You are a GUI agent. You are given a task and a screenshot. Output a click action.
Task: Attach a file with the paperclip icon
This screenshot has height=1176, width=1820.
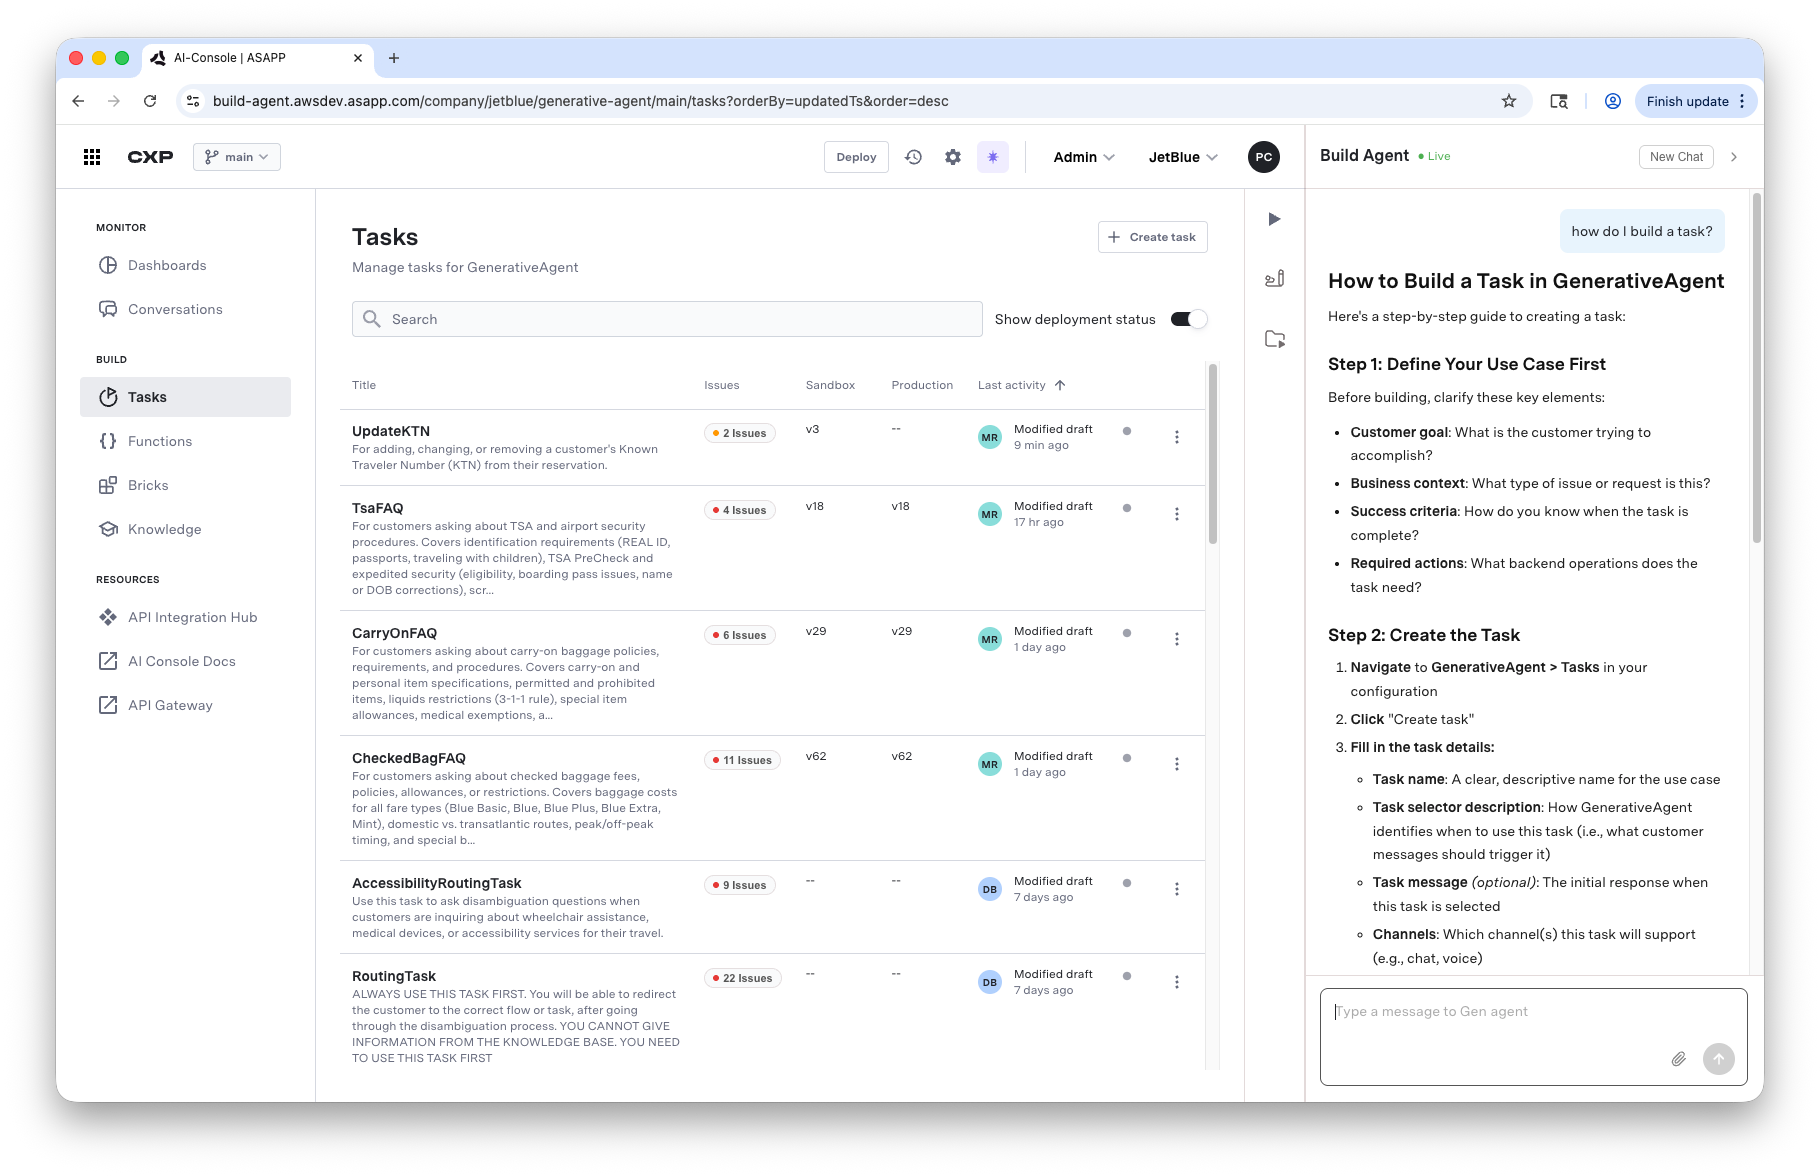1679,1058
